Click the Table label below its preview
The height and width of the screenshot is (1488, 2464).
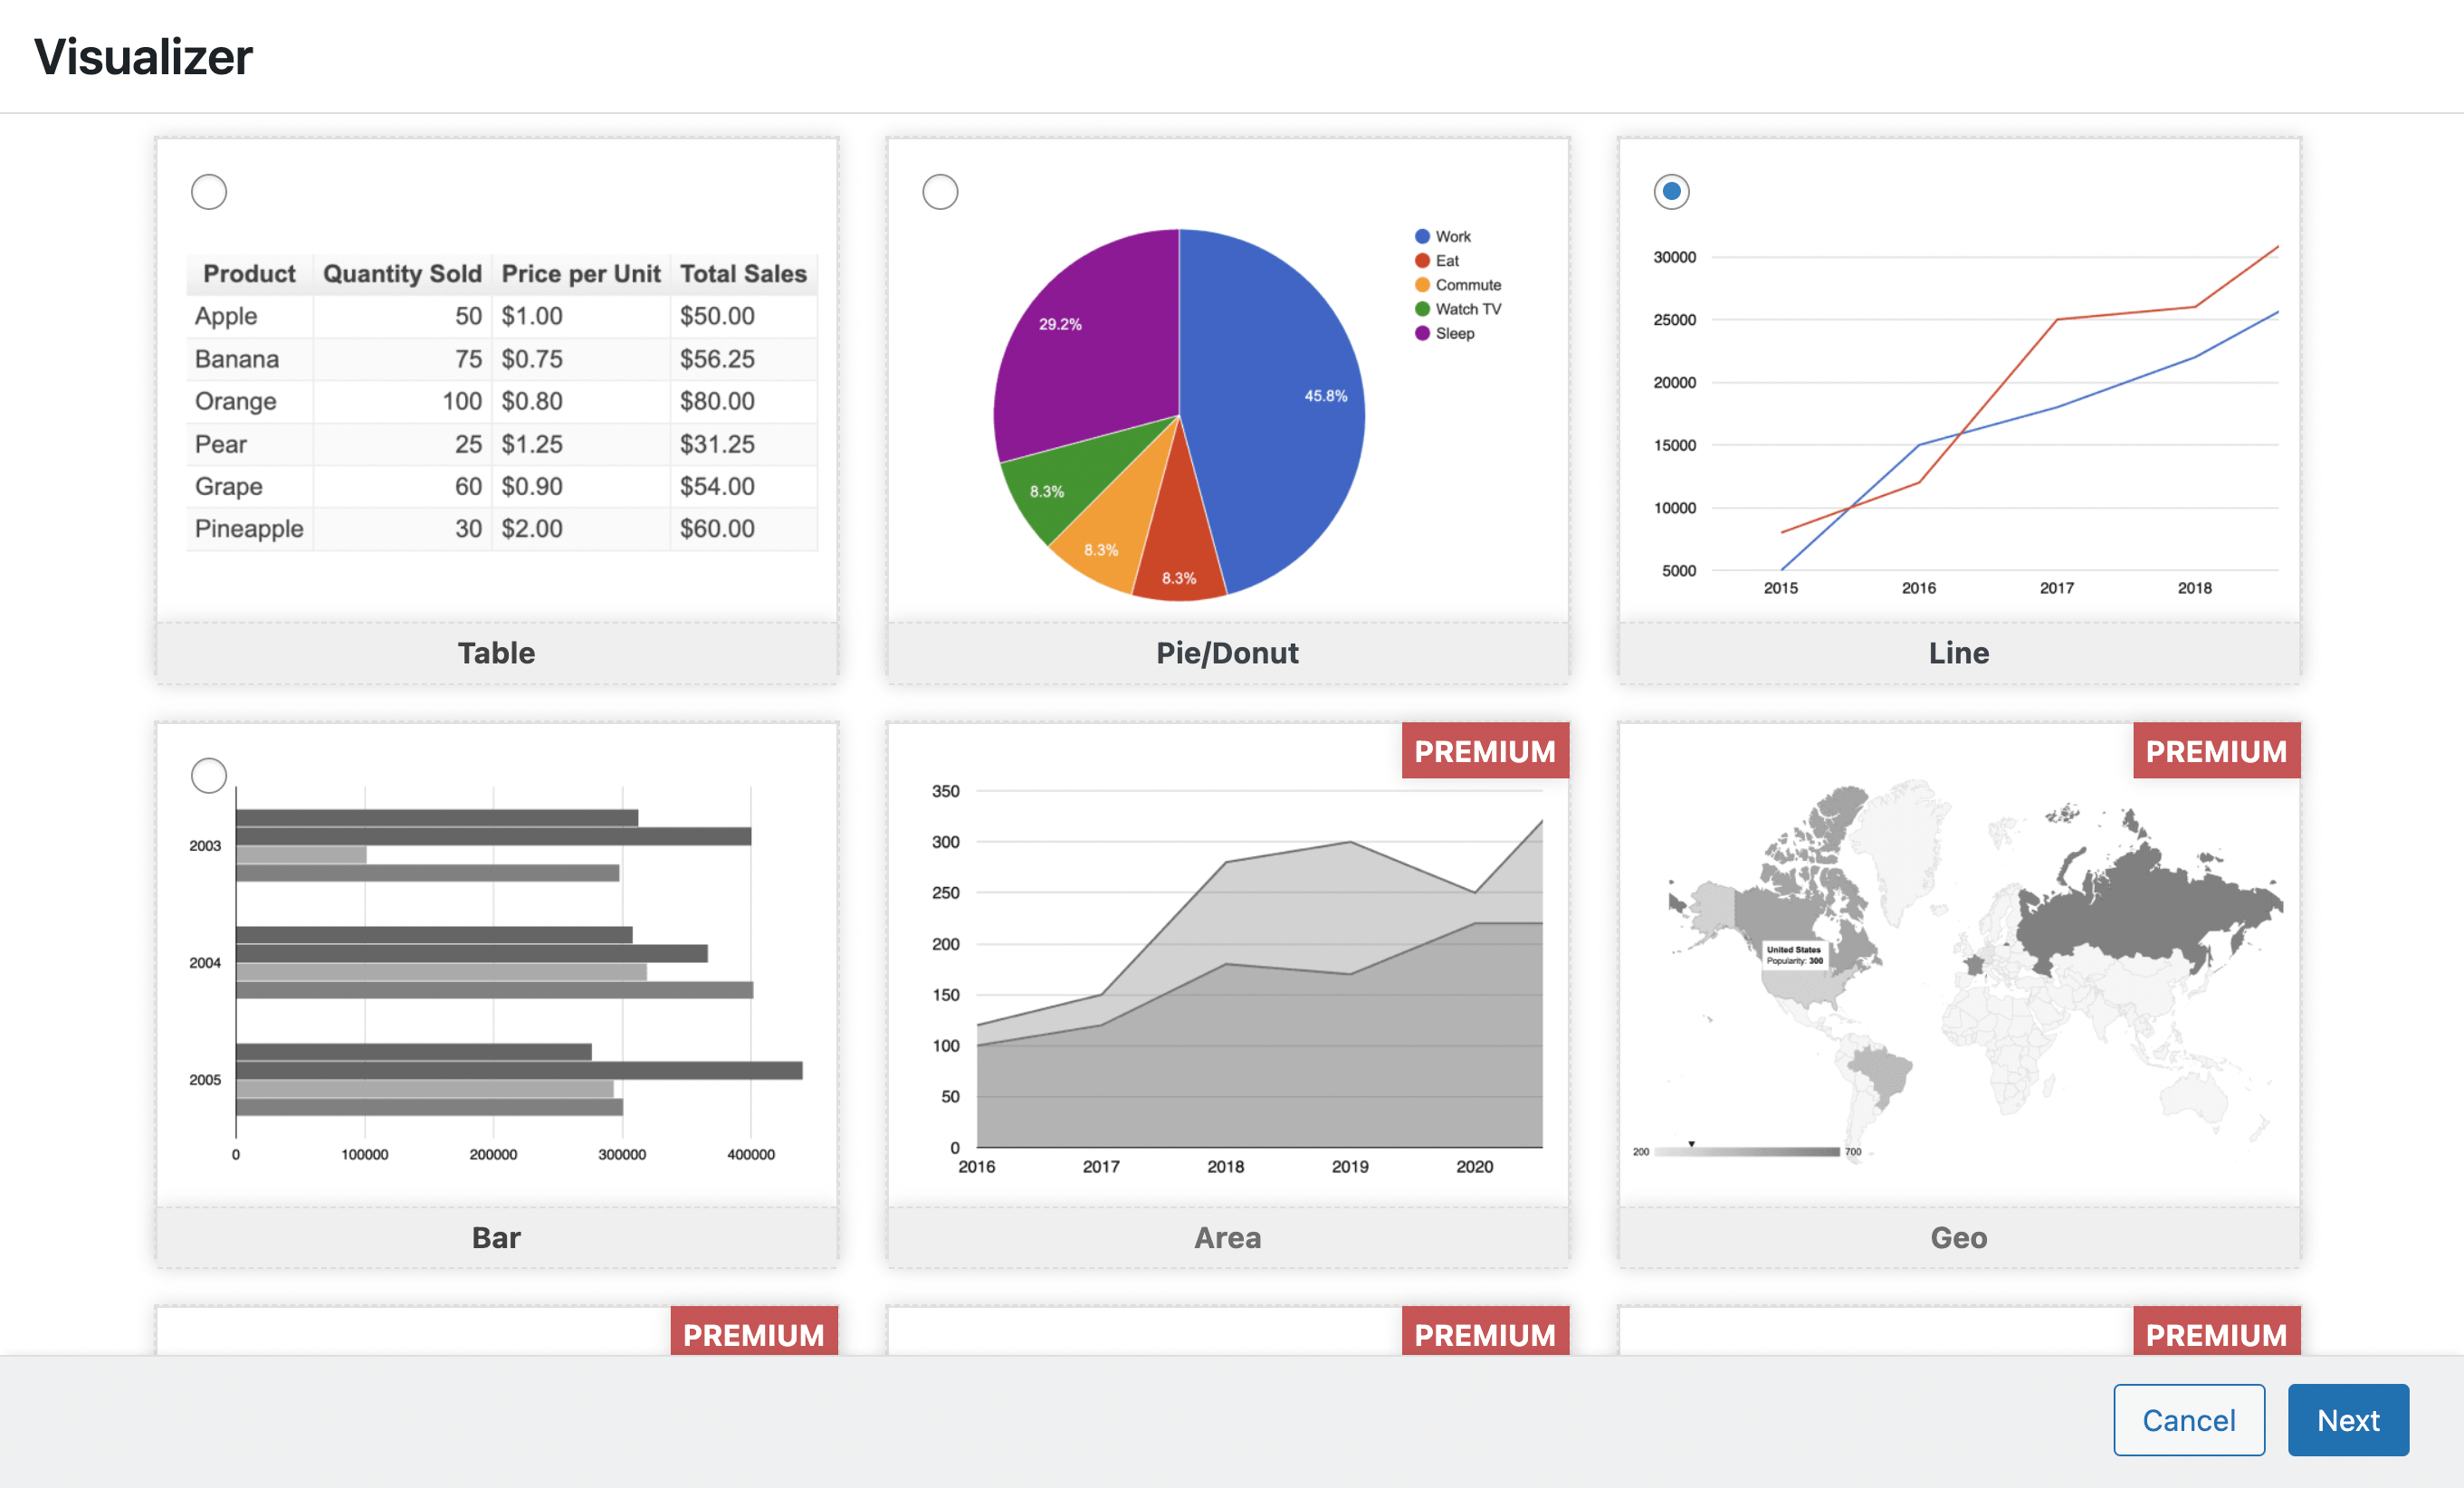[496, 652]
